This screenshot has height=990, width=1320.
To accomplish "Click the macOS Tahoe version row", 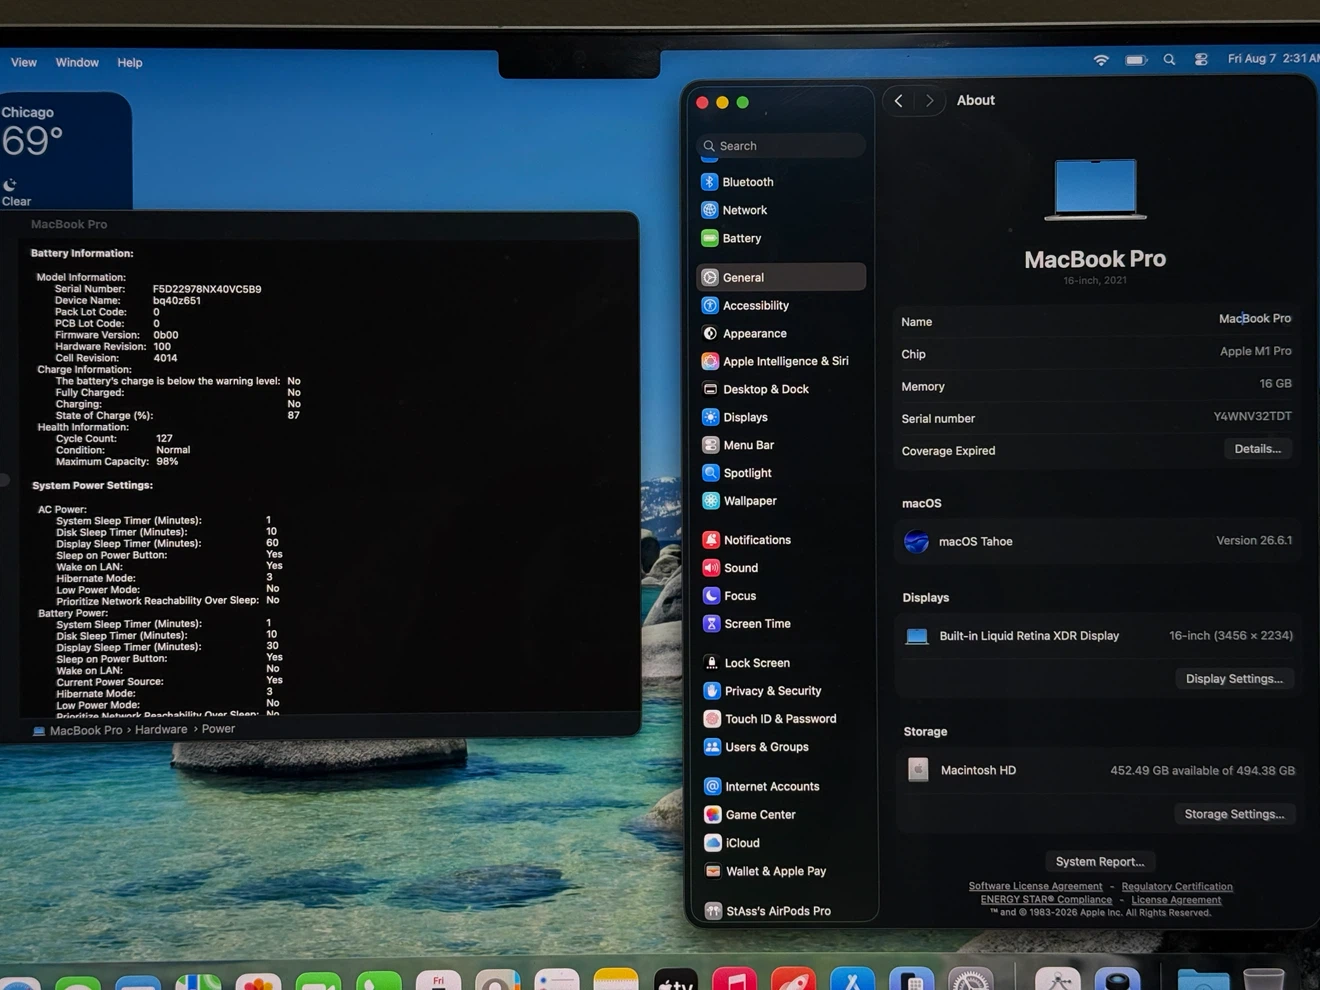I will coord(1096,541).
